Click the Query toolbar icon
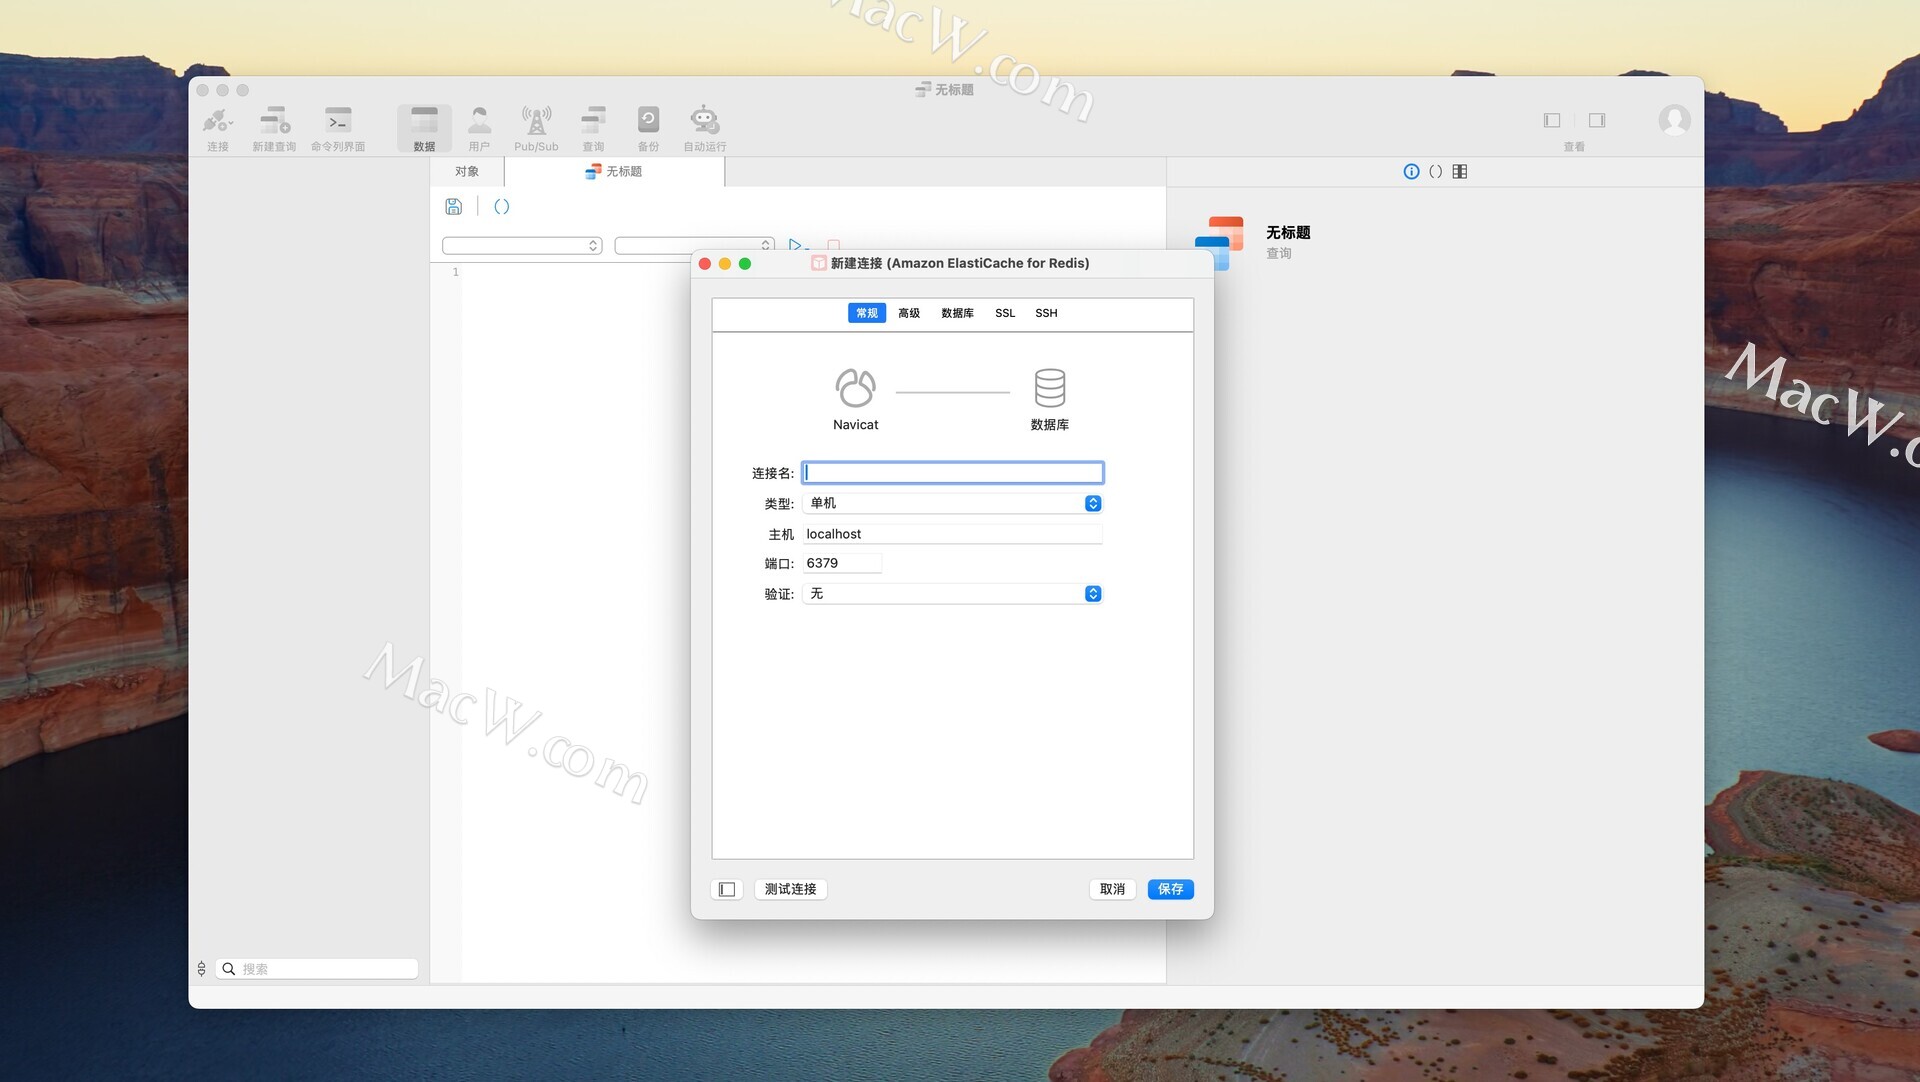Screen dimensions: 1920x1082 coord(593,128)
